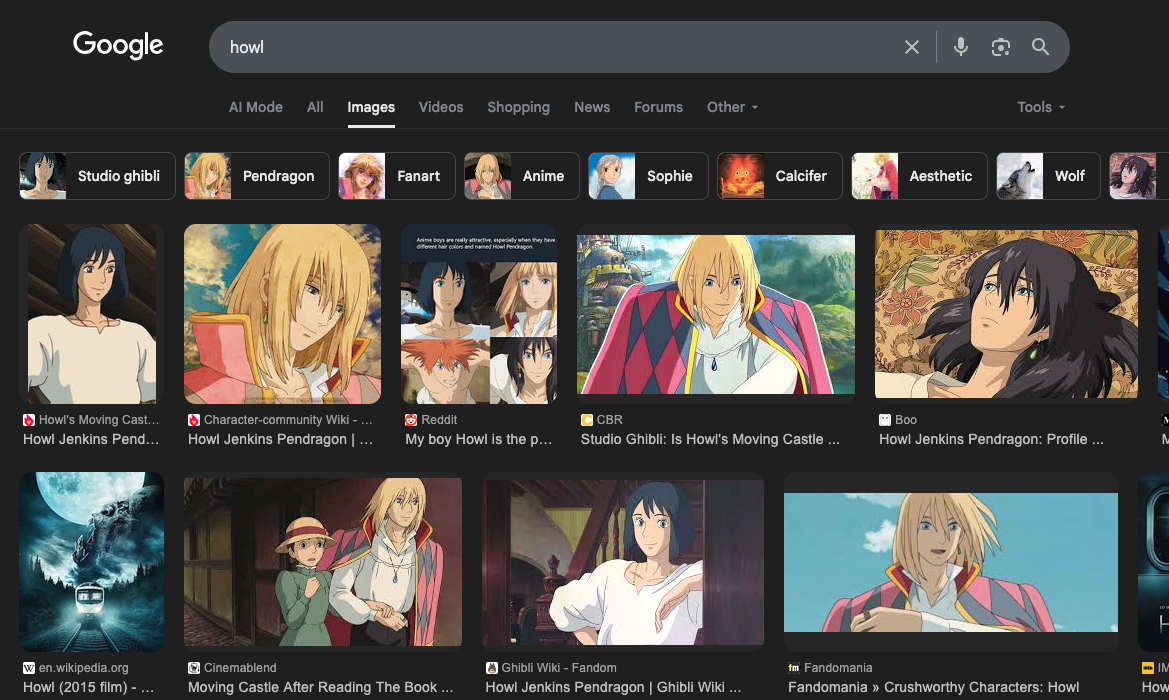Select the Anime filter chip

(x=521, y=176)
